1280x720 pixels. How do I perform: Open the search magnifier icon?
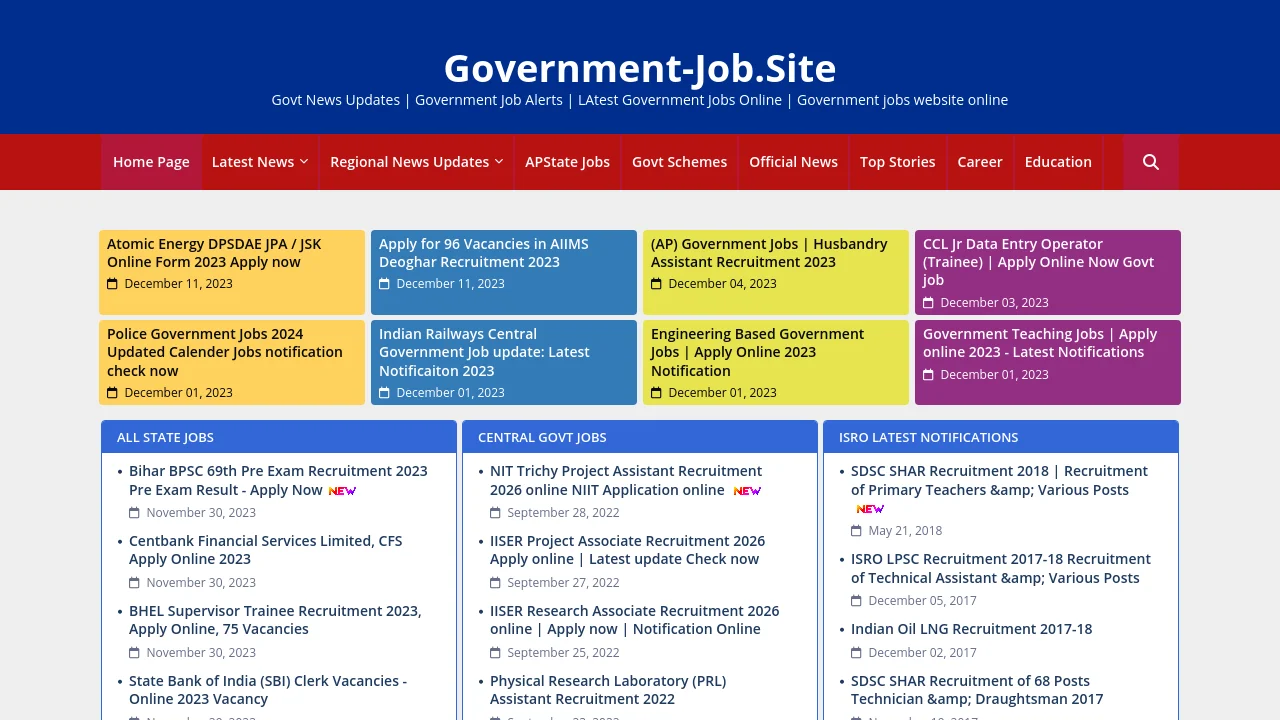1150,162
